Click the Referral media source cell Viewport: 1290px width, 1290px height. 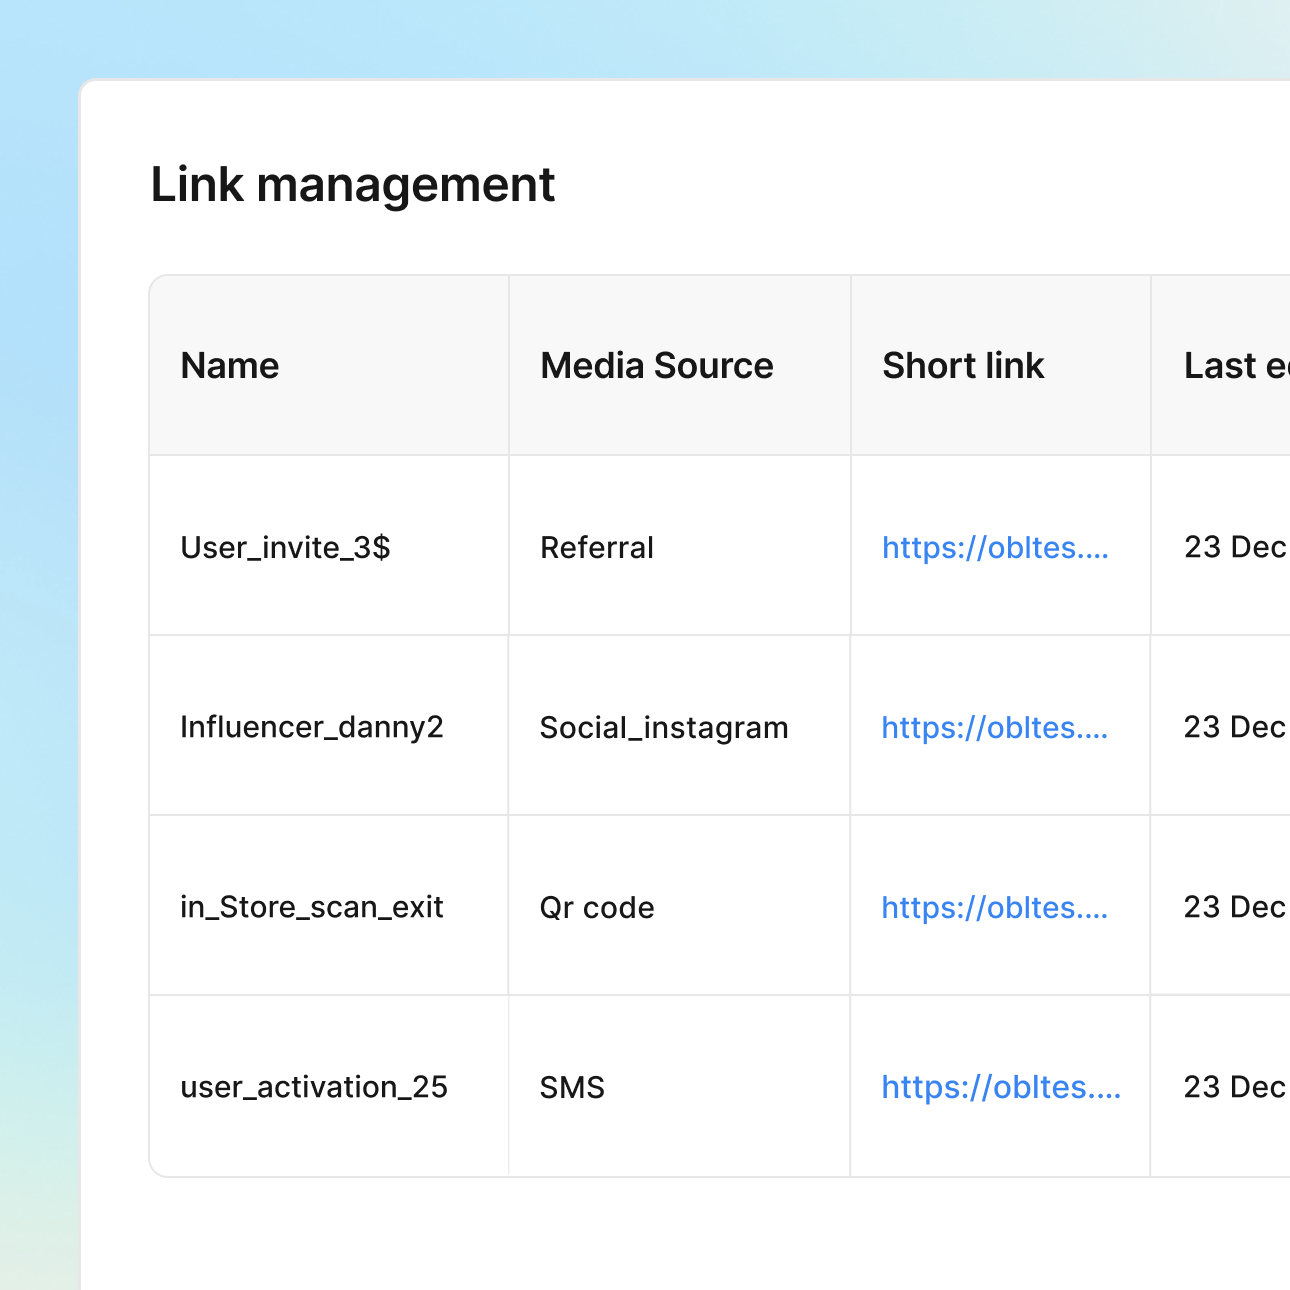(597, 547)
